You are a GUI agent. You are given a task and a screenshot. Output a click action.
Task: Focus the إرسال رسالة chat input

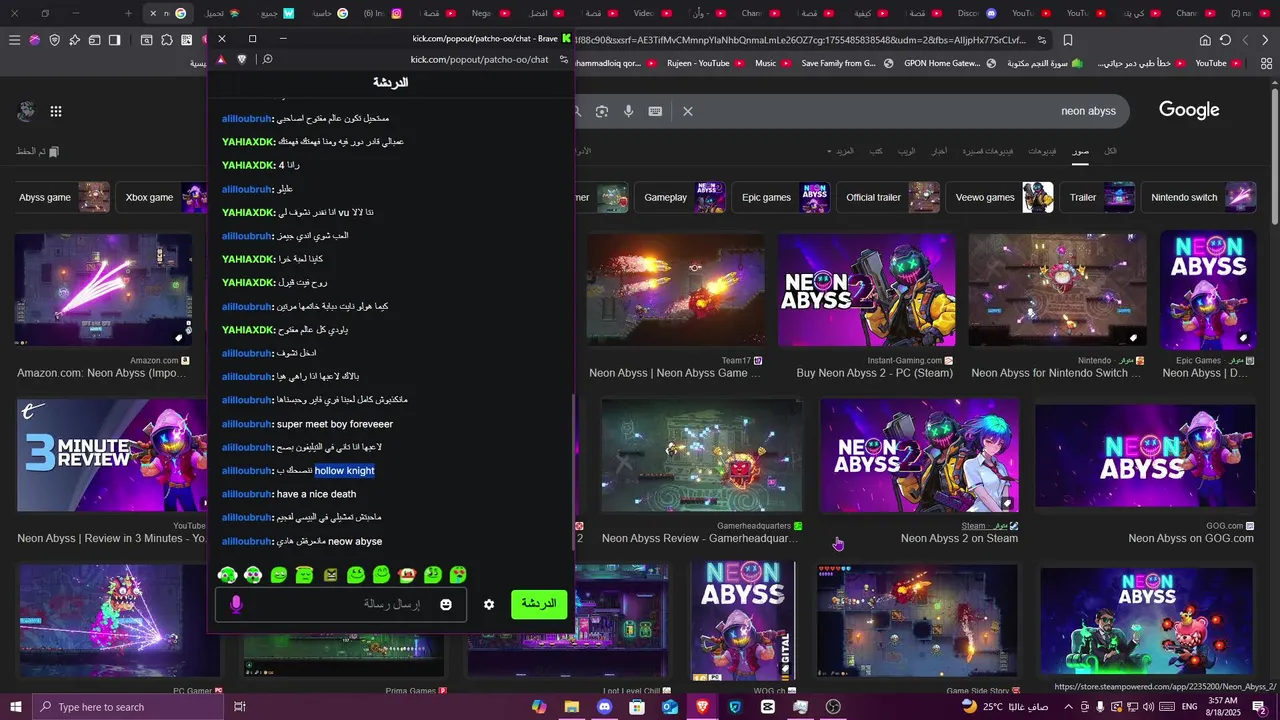tap(341, 604)
